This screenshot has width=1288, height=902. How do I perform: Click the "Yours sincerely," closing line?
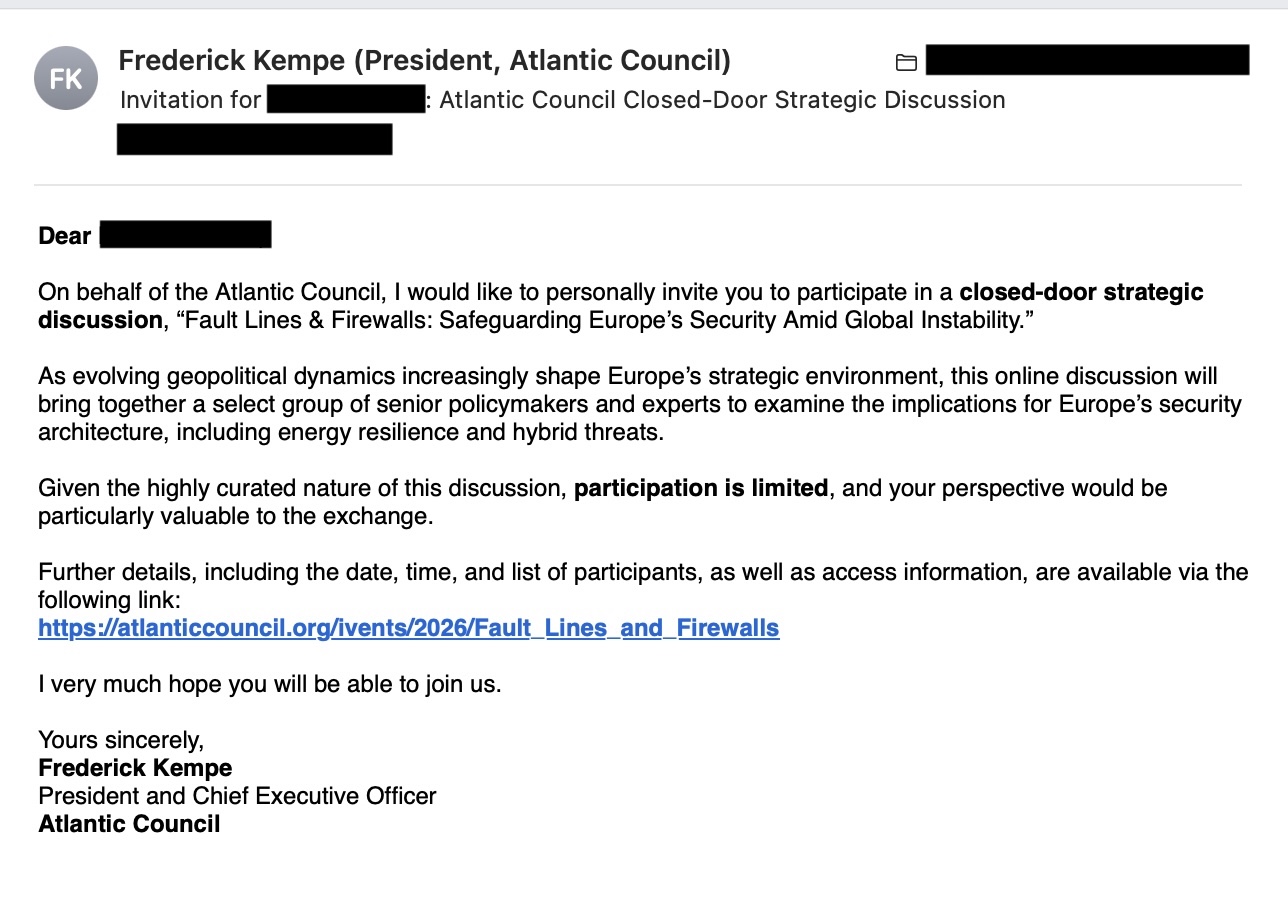point(121,740)
